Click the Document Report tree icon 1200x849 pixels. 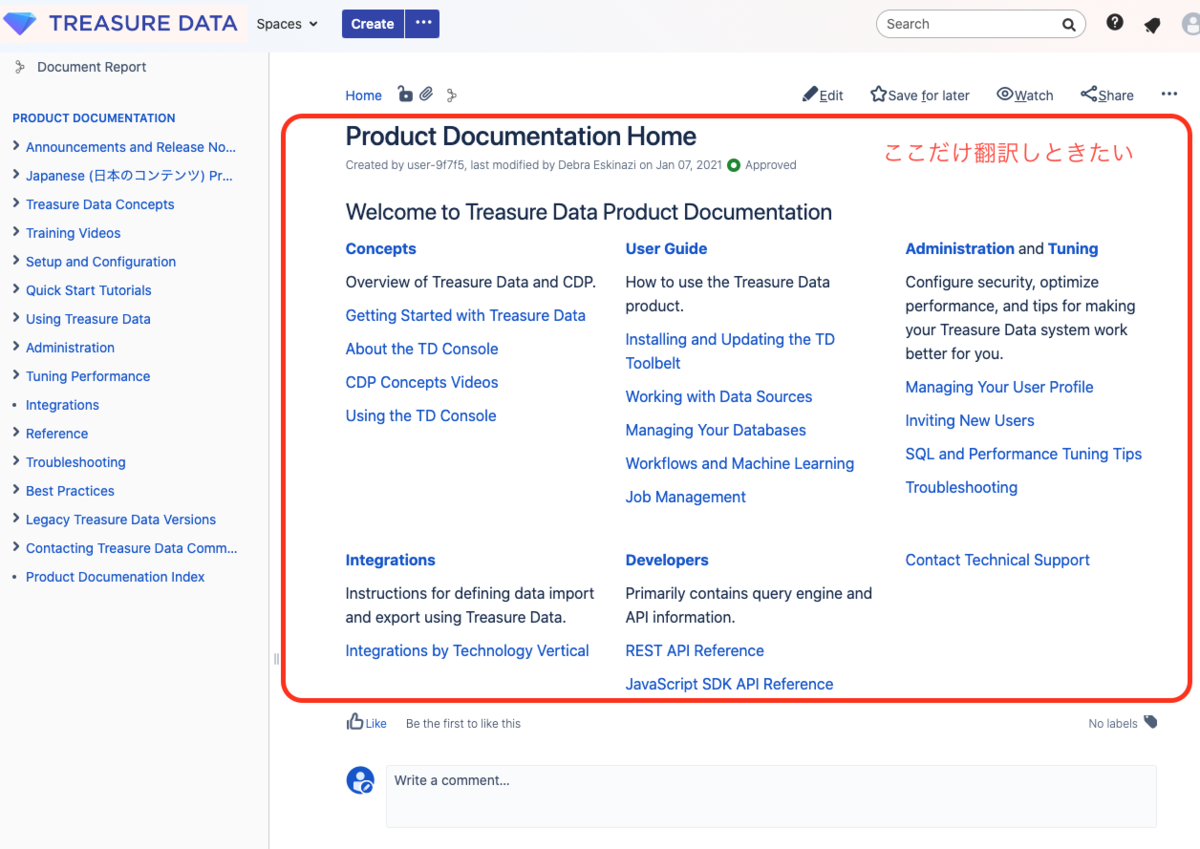pos(19,67)
